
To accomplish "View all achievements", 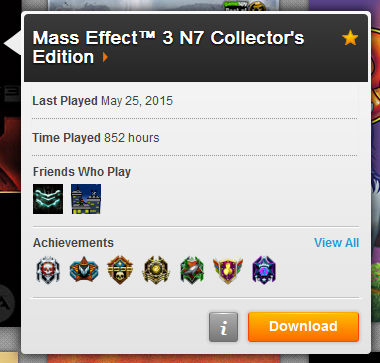I will click(x=337, y=243).
